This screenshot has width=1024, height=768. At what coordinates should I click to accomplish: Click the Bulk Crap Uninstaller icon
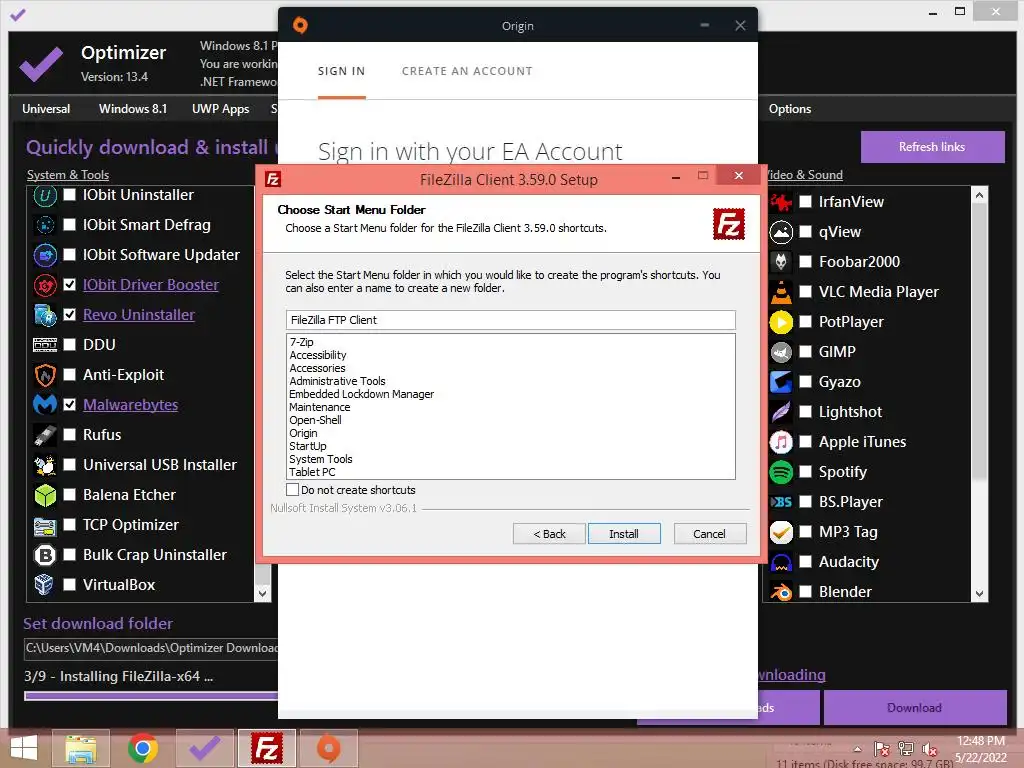click(x=45, y=555)
